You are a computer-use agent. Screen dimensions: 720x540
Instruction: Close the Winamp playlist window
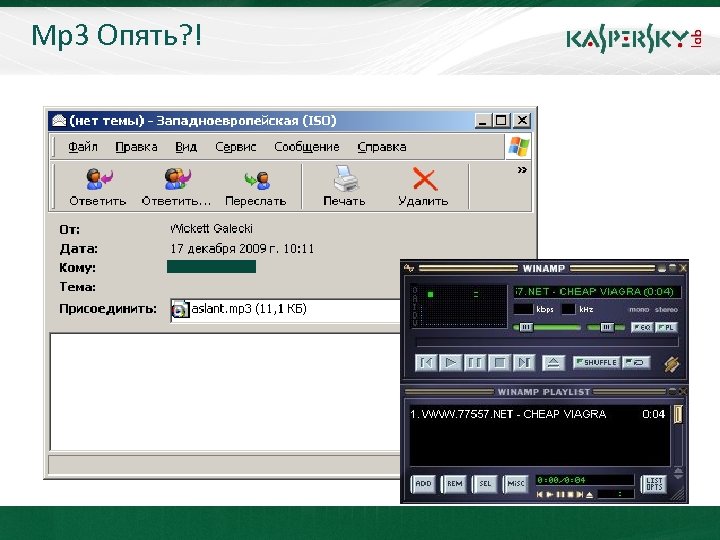pyautogui.click(x=683, y=392)
